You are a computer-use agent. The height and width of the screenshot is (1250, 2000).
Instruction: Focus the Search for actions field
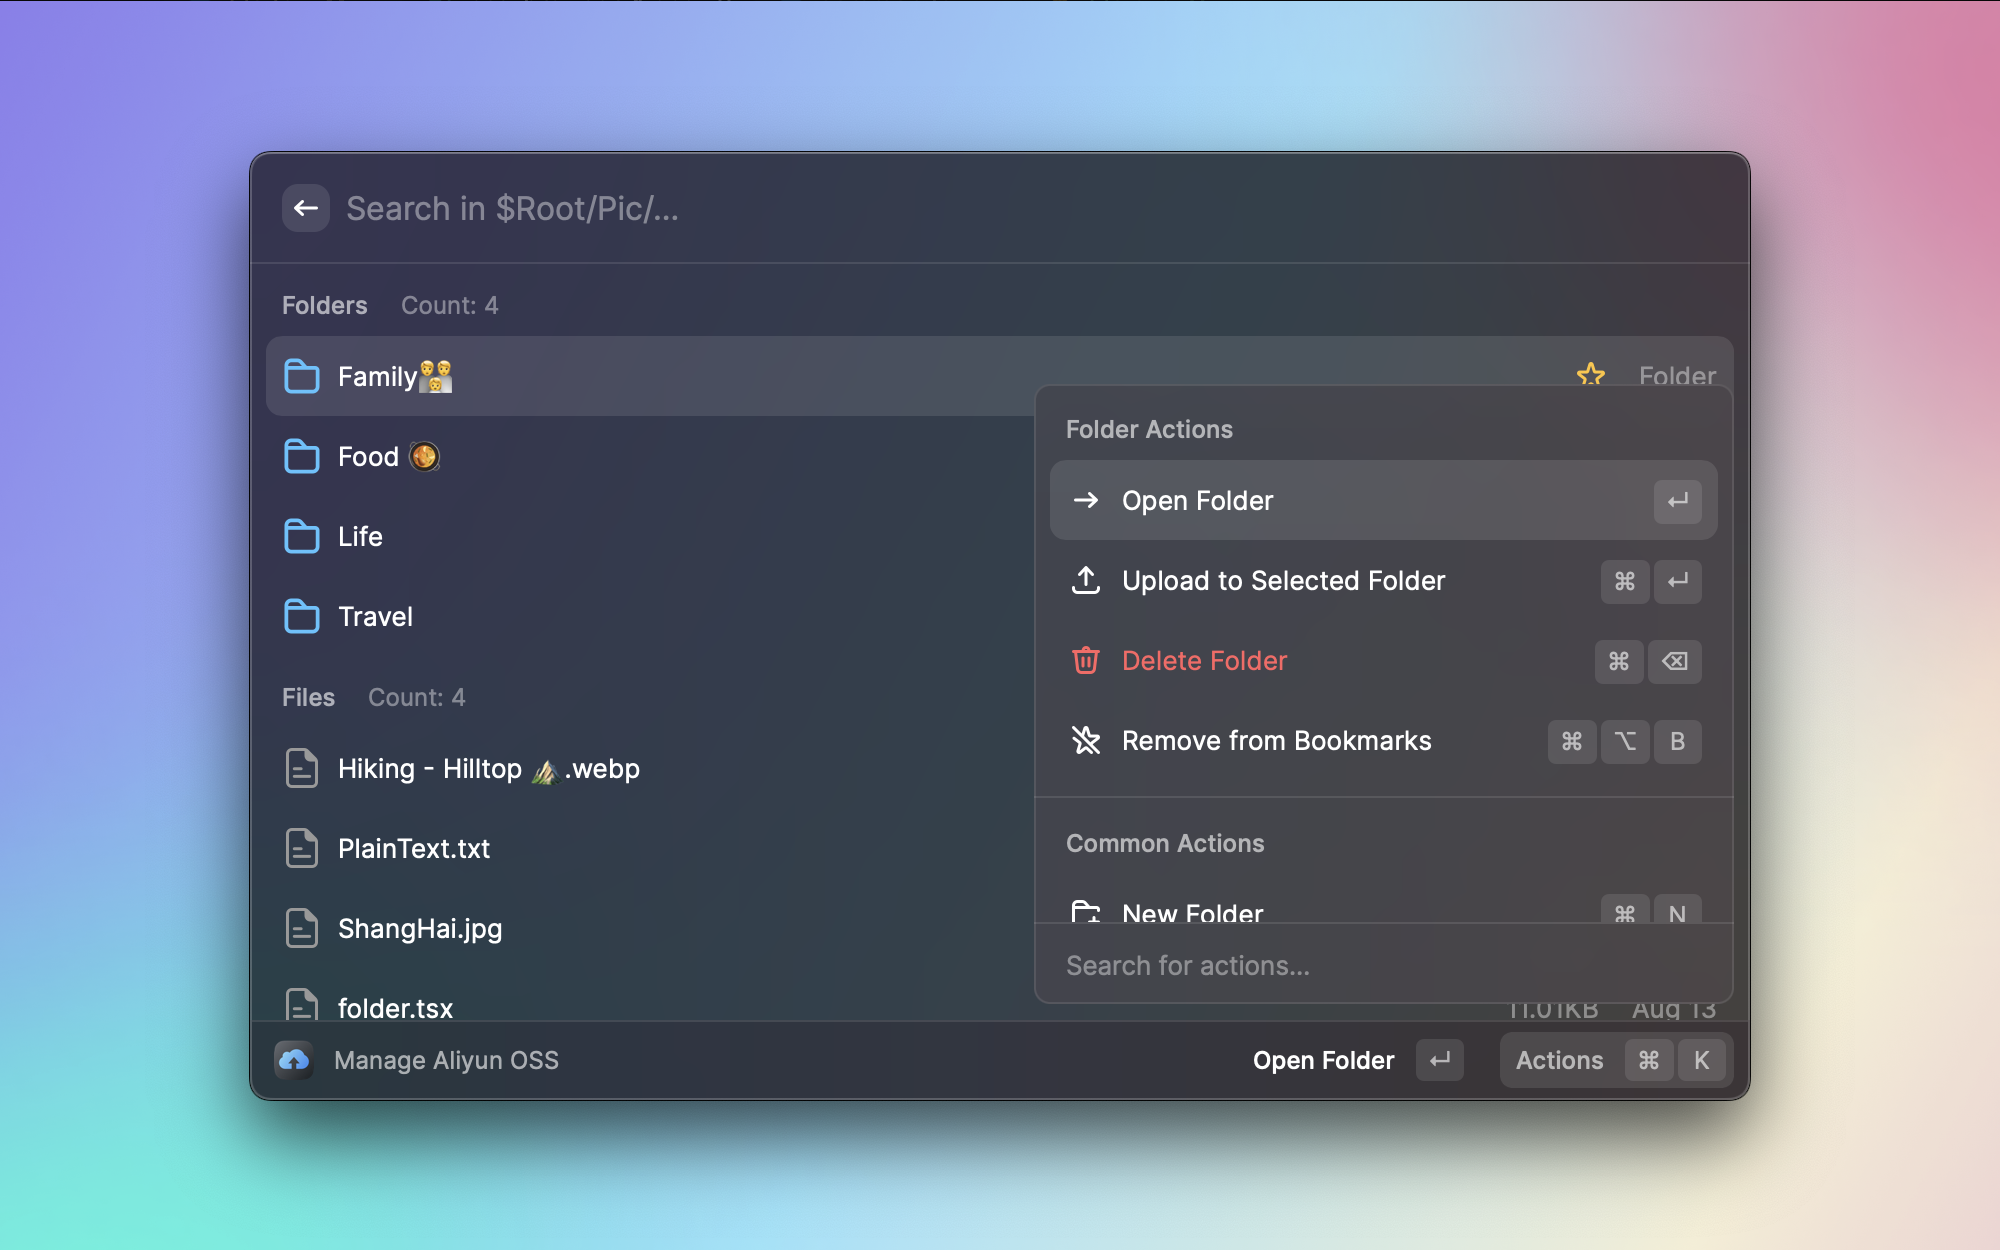(x=1380, y=966)
